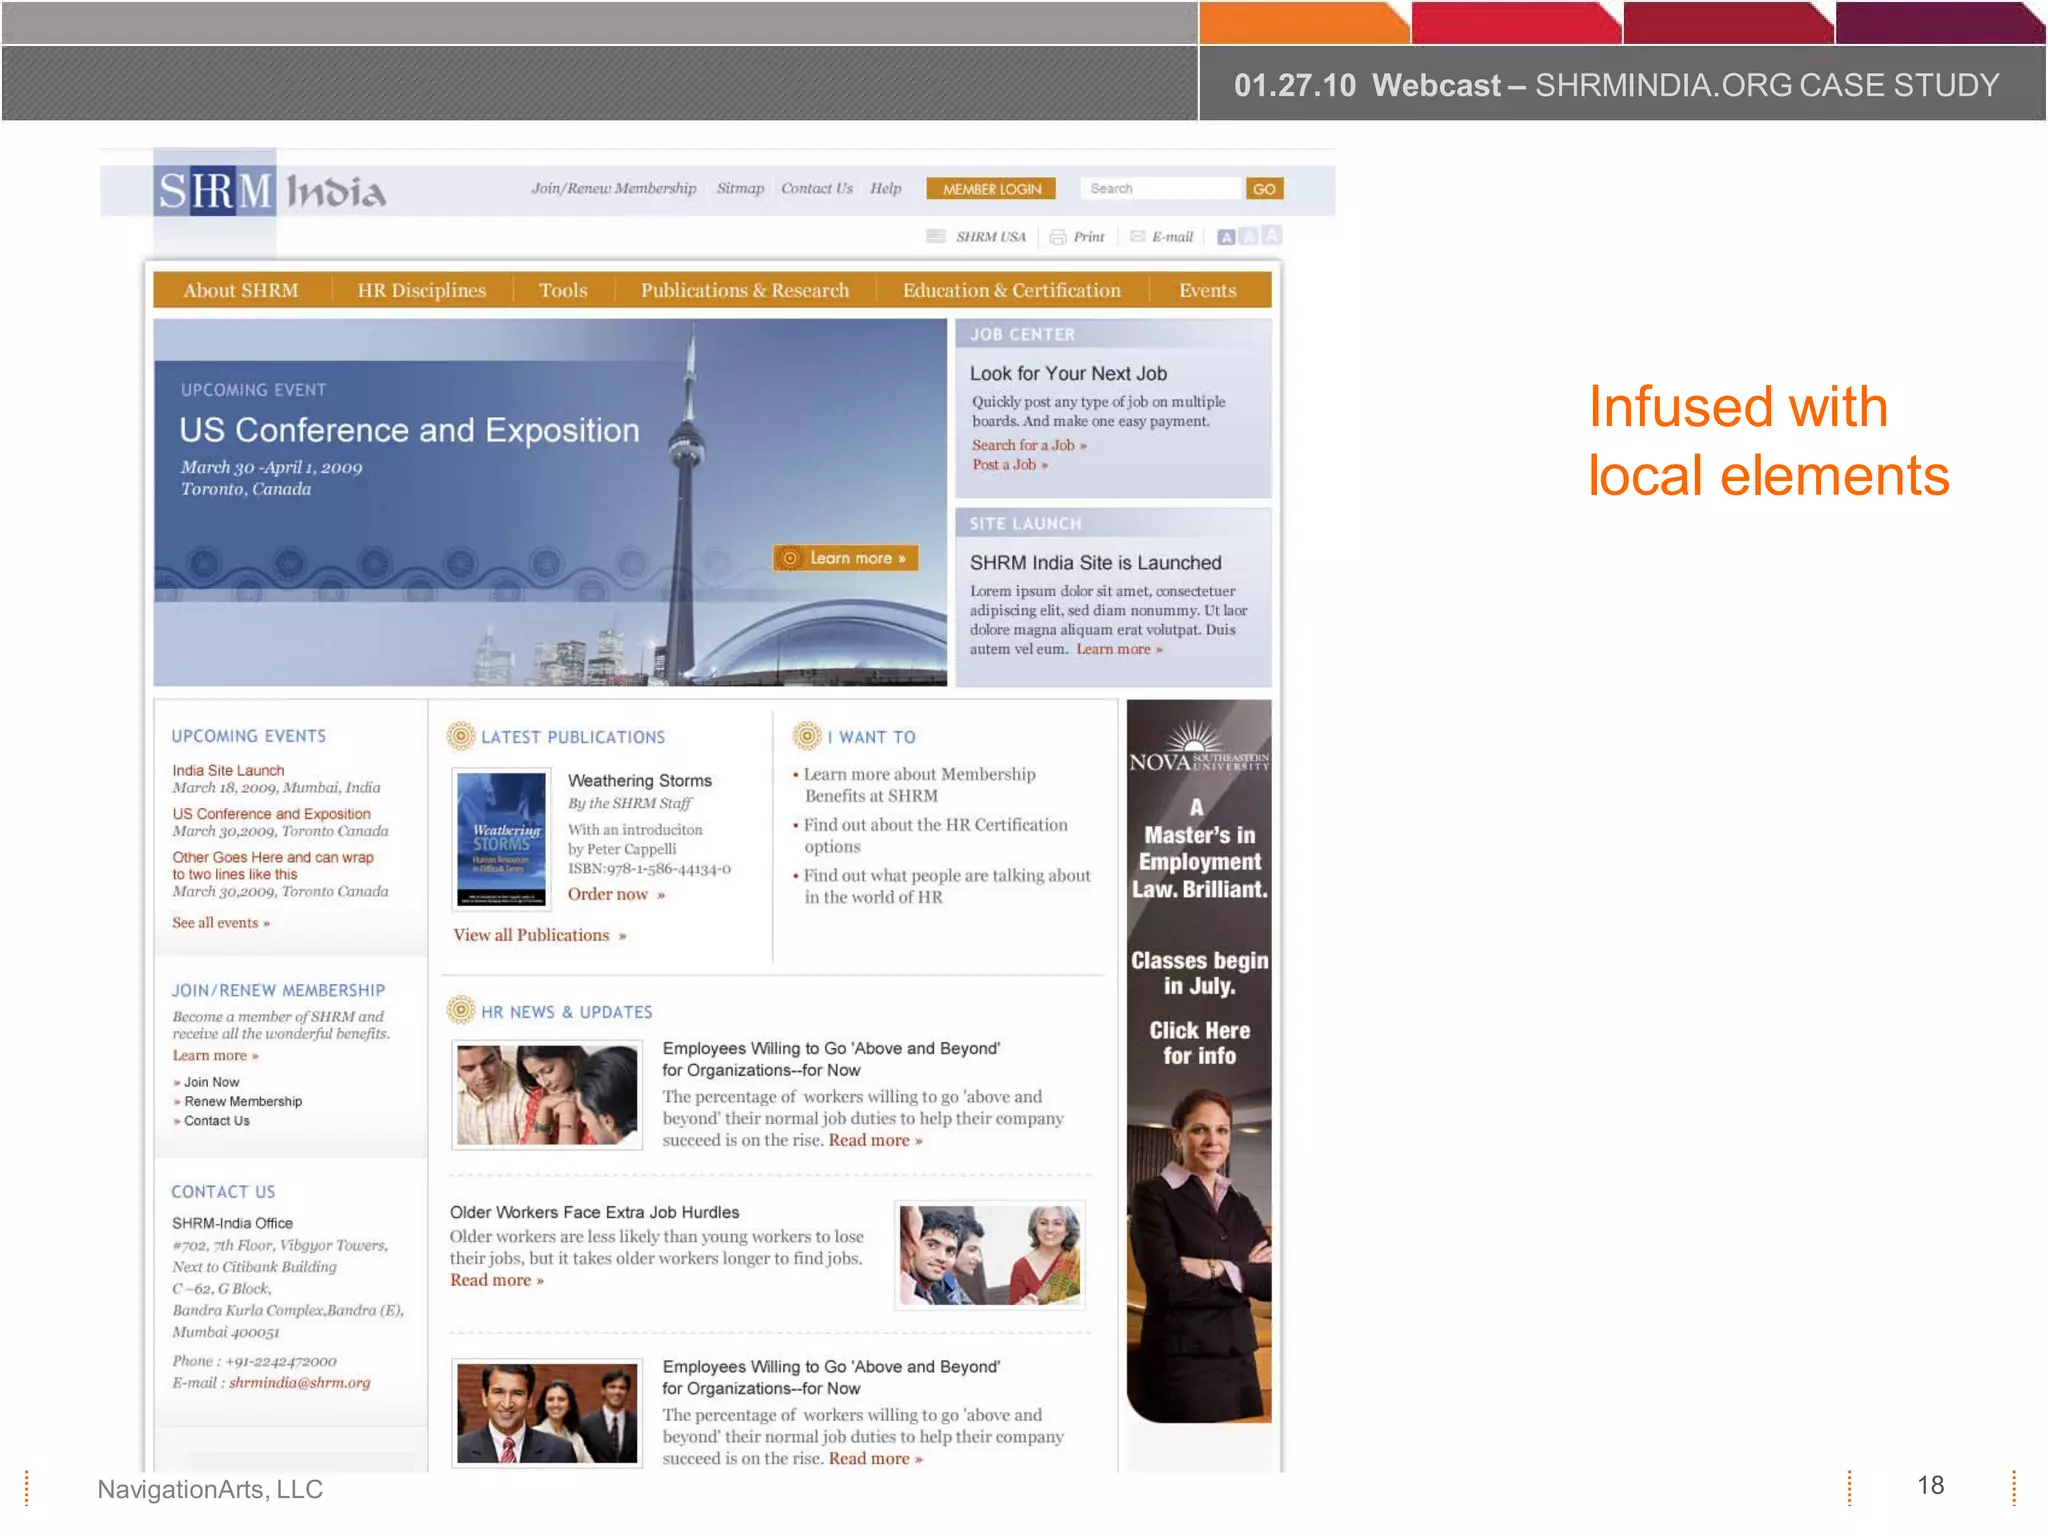
Task: Click View all Publications link
Action: pyautogui.click(x=540, y=935)
